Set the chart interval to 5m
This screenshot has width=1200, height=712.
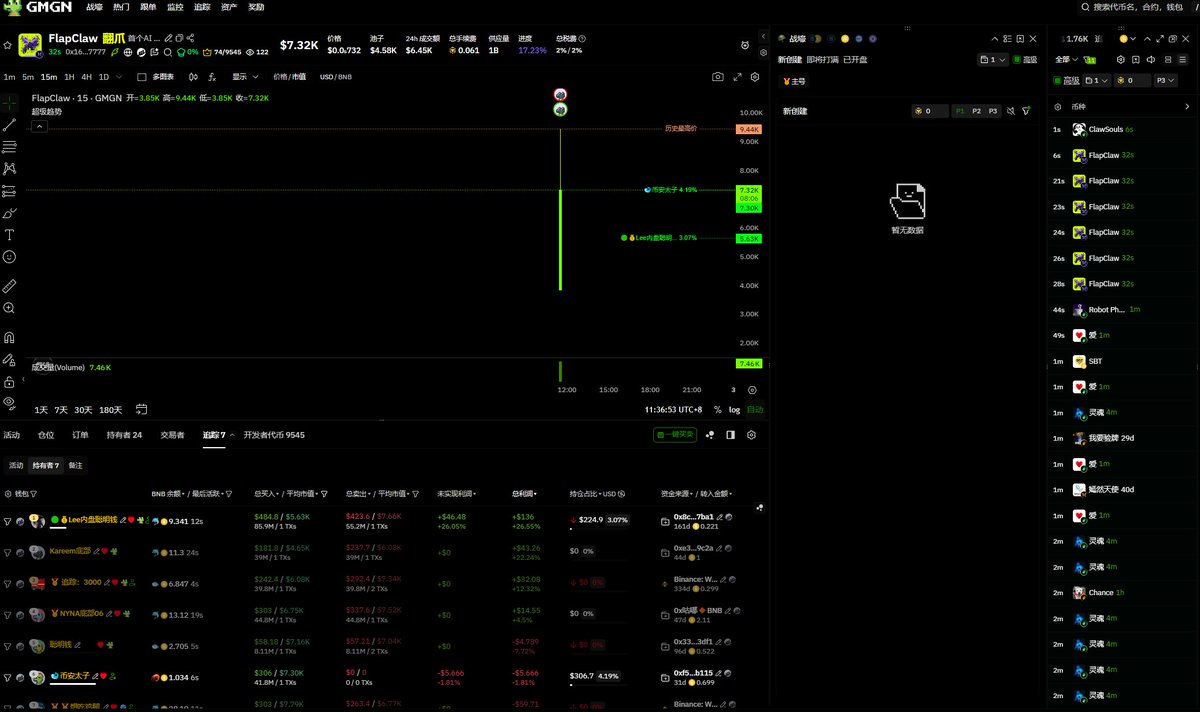coord(28,76)
